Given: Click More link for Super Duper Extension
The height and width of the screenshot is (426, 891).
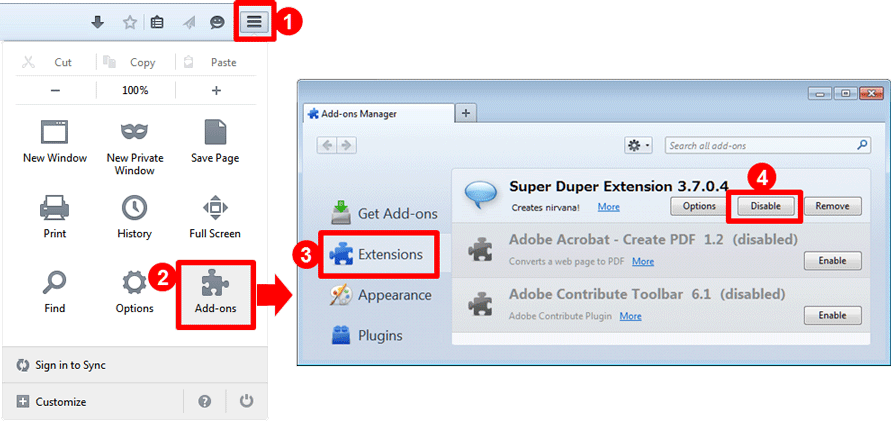Looking at the screenshot, I should (609, 207).
